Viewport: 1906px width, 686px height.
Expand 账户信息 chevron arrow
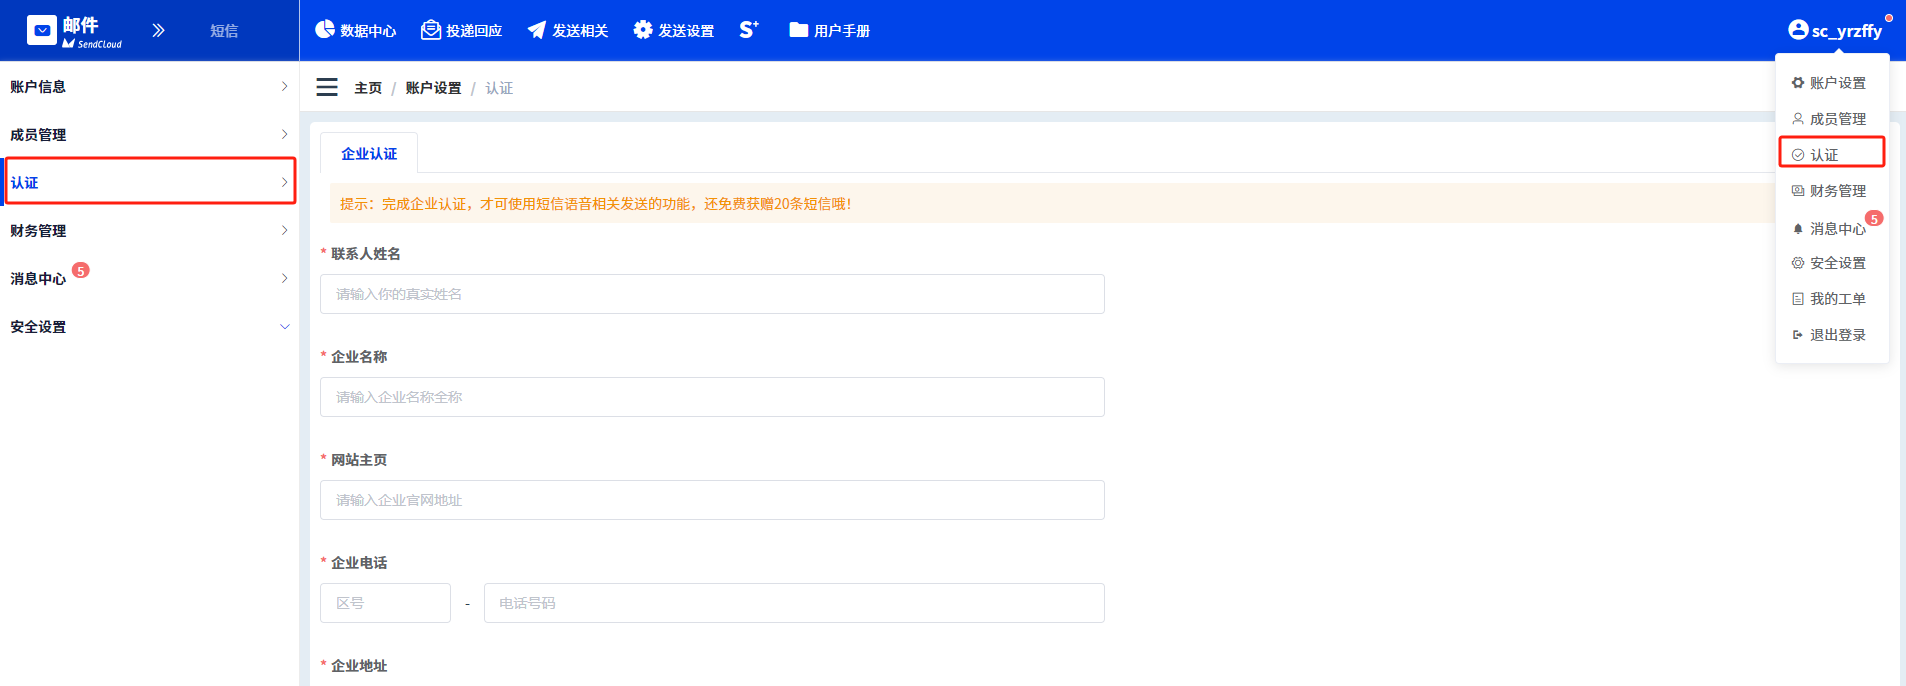pyautogui.click(x=284, y=87)
